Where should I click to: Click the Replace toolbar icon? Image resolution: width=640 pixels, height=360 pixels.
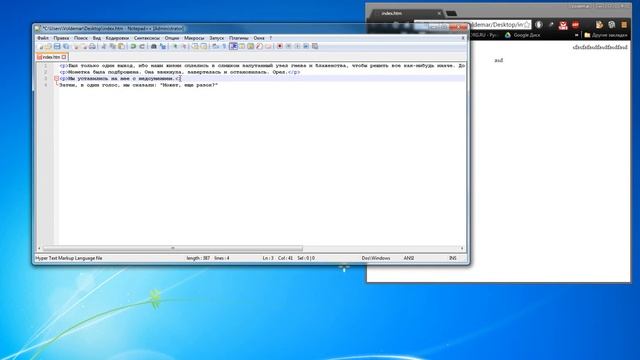point(163,47)
